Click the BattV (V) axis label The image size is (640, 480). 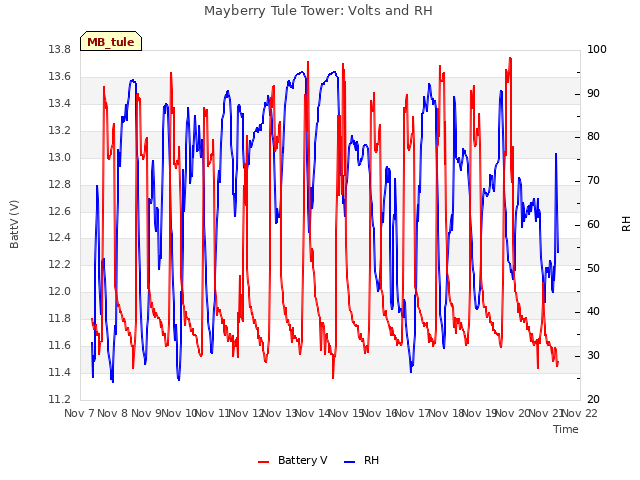pos(14,224)
